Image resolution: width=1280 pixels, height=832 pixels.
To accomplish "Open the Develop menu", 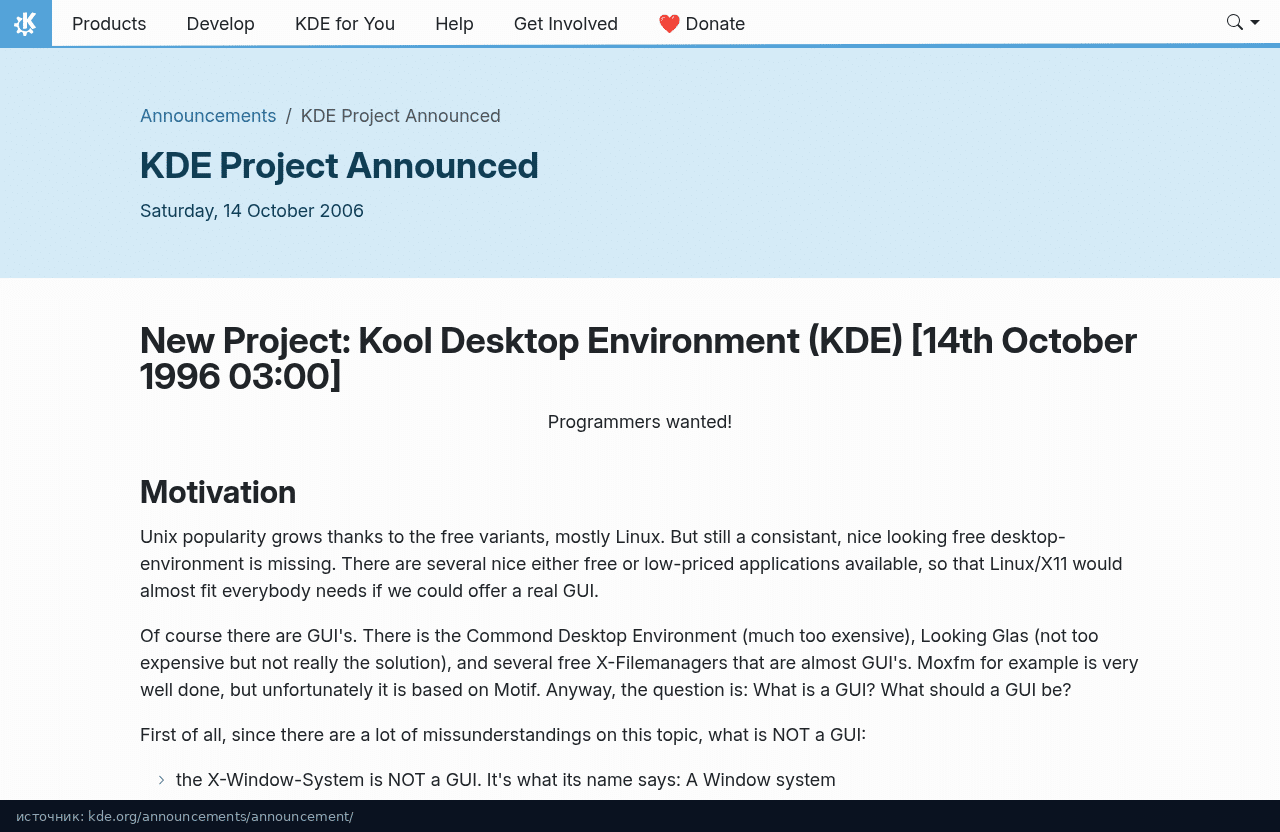I will 221,23.
